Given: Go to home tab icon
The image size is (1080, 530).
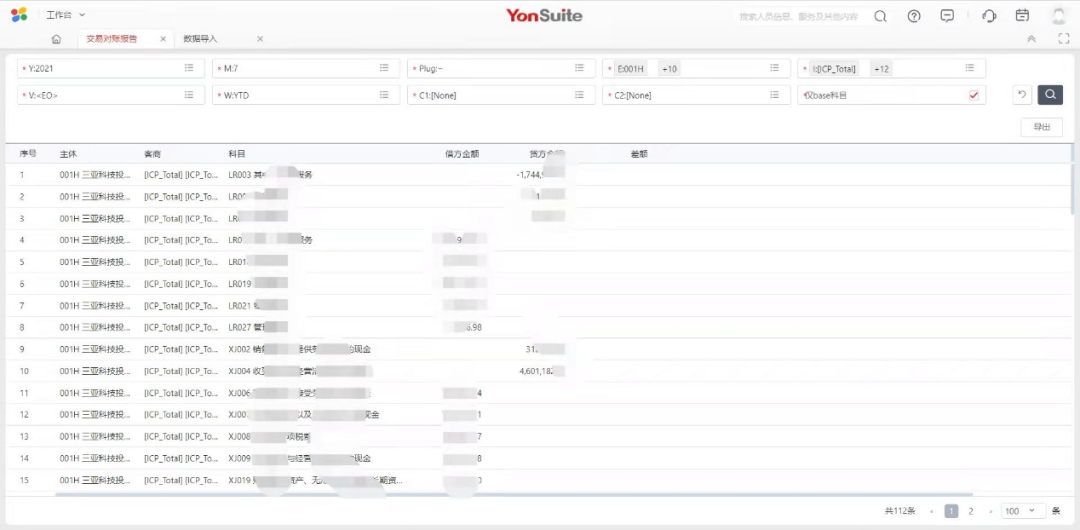Looking at the screenshot, I should click(56, 39).
